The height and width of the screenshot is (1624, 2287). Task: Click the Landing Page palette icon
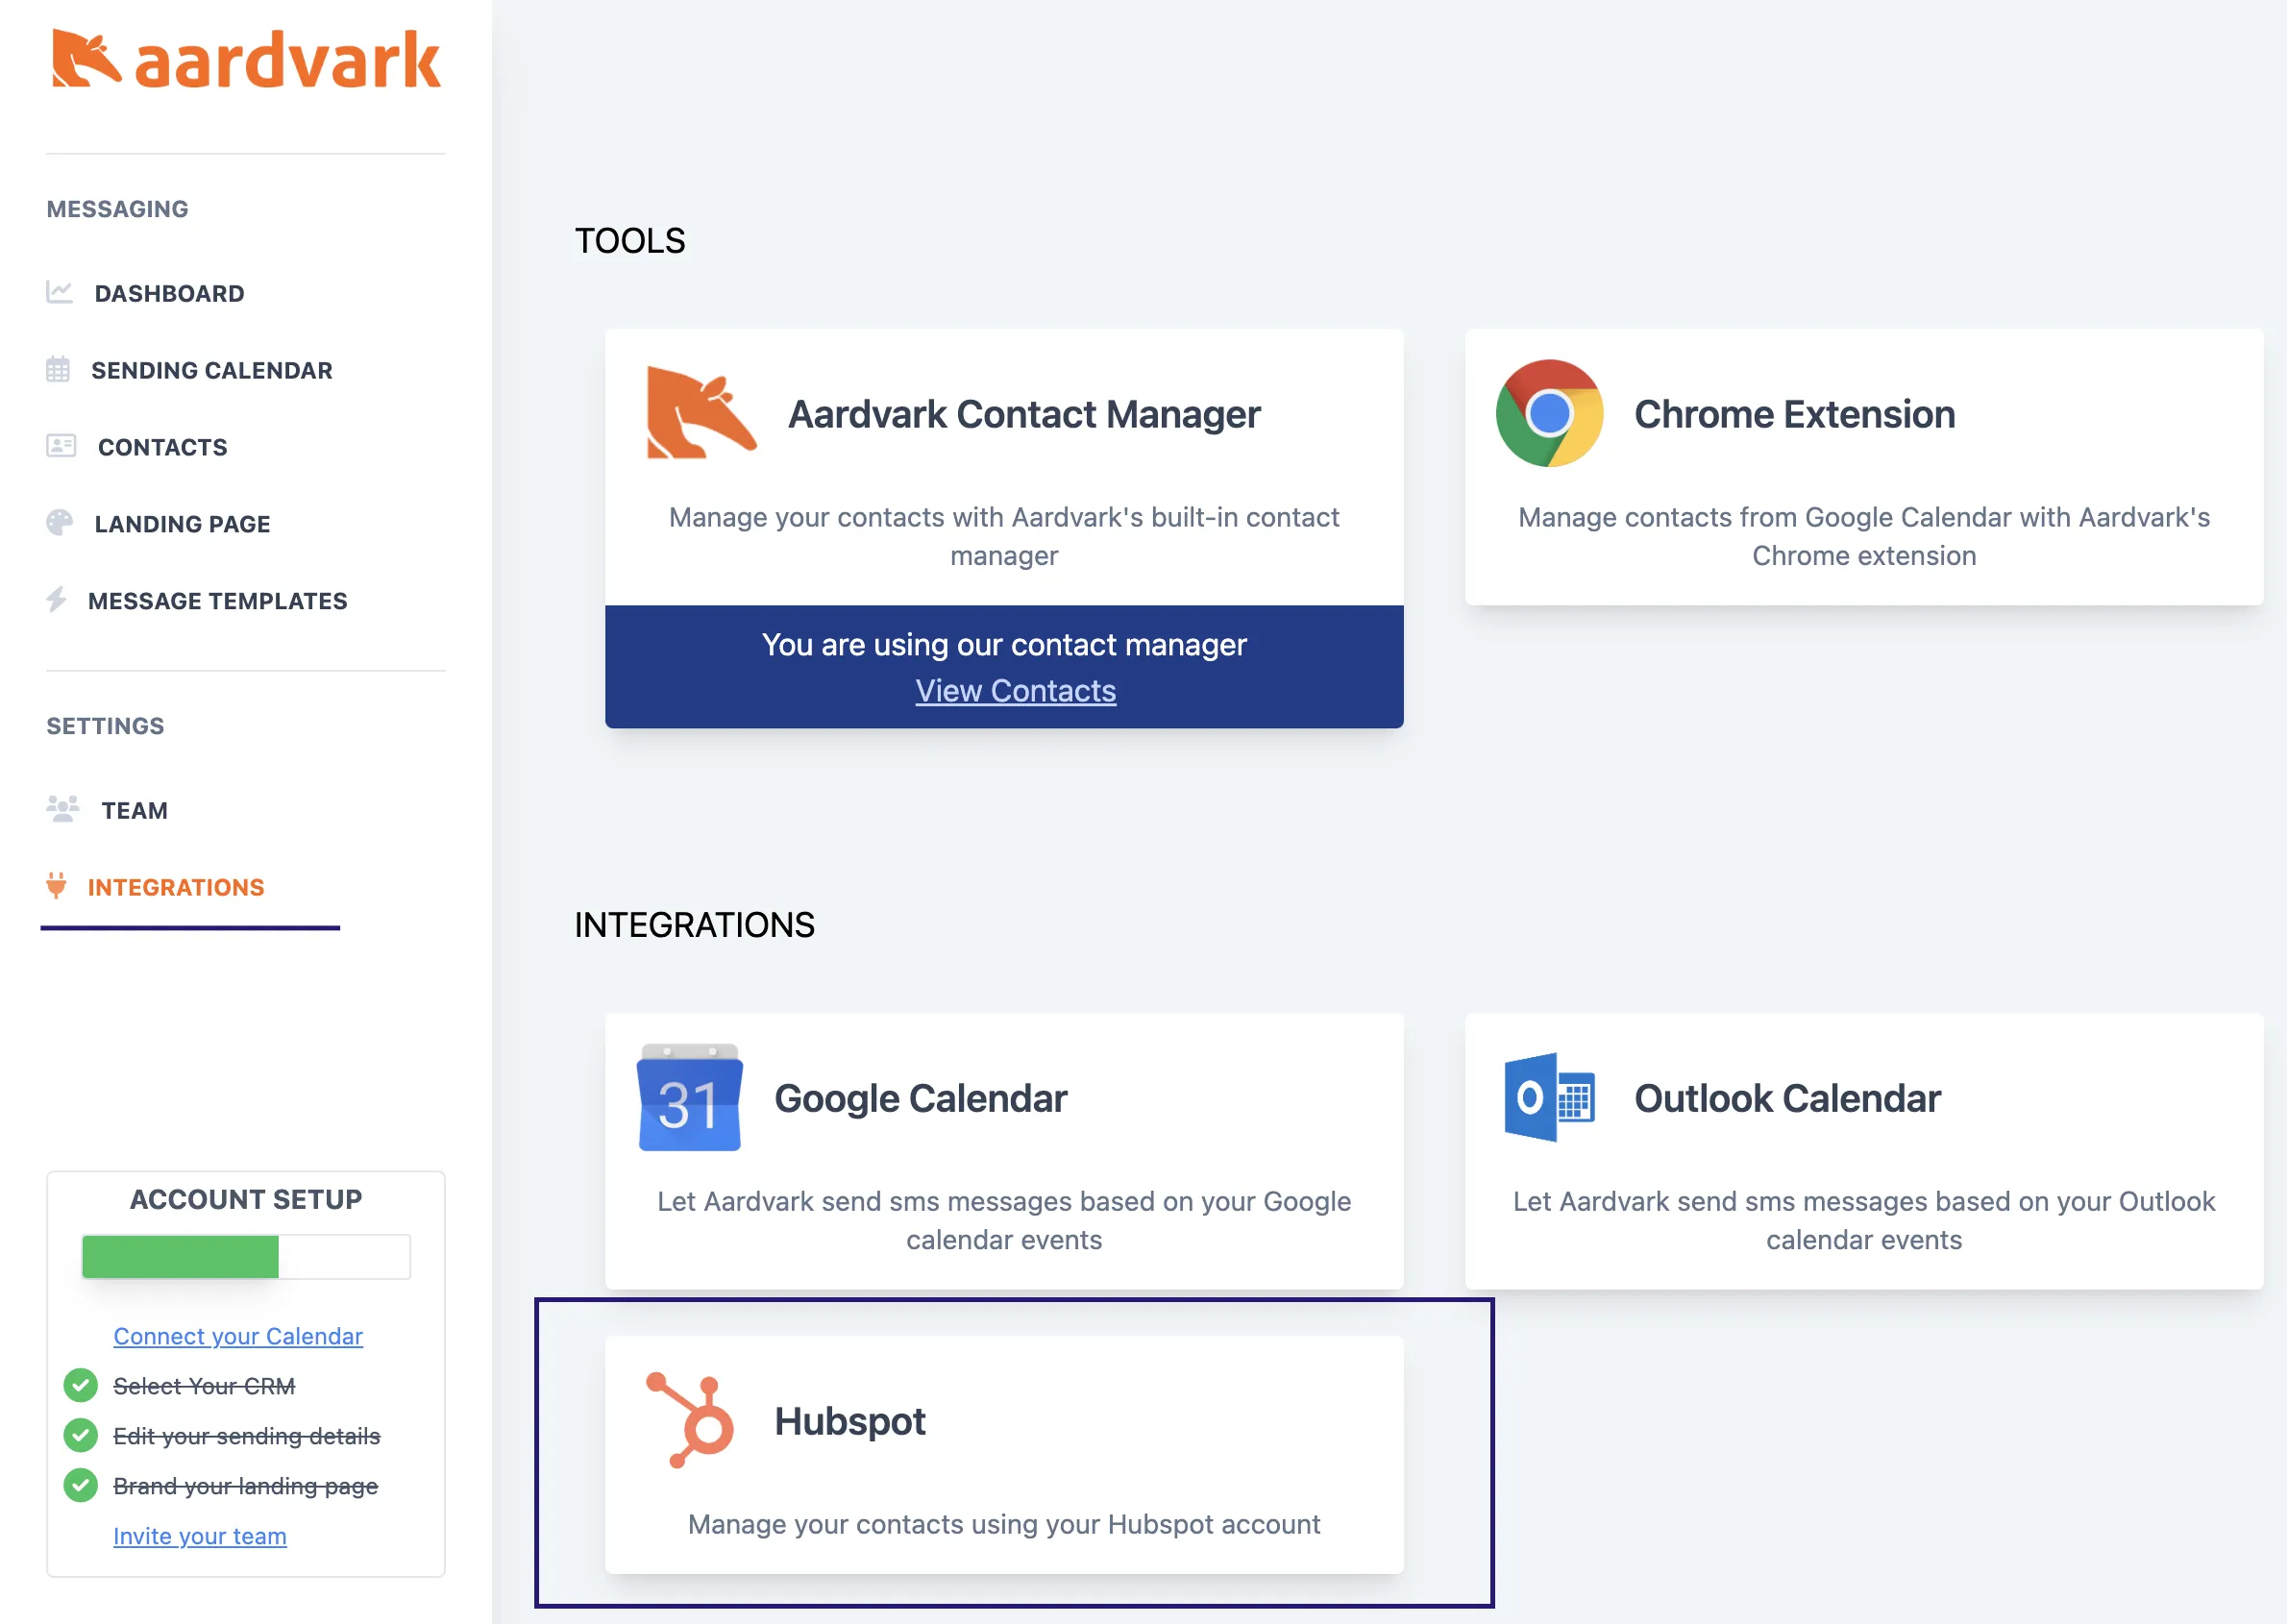[60, 523]
